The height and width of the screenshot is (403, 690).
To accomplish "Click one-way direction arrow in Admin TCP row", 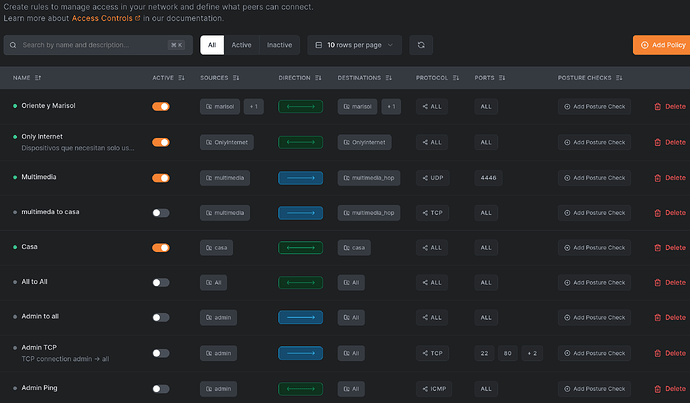I will 300,353.
